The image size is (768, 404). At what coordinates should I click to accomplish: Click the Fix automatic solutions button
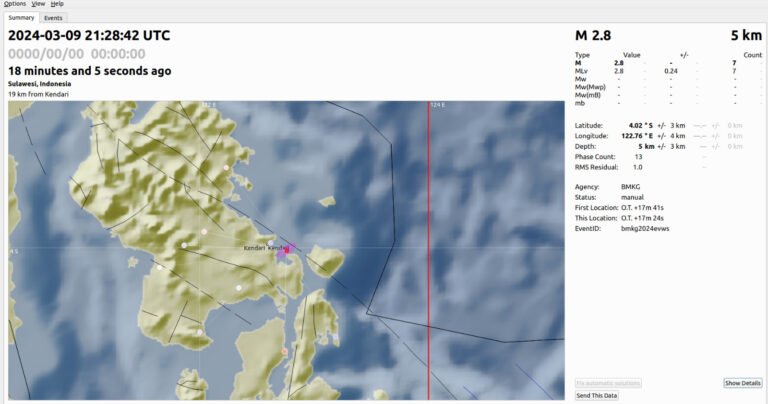pyautogui.click(x=608, y=383)
